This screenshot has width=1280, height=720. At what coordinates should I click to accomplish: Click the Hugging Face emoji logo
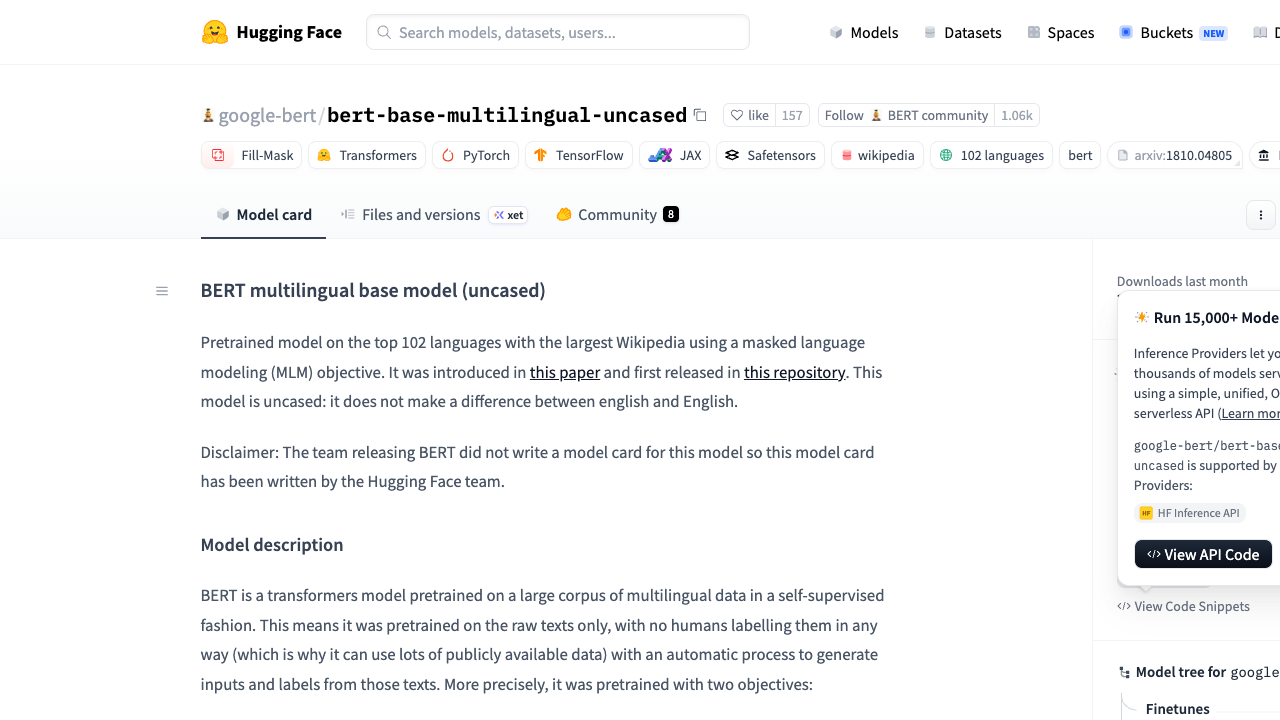[x=215, y=32]
